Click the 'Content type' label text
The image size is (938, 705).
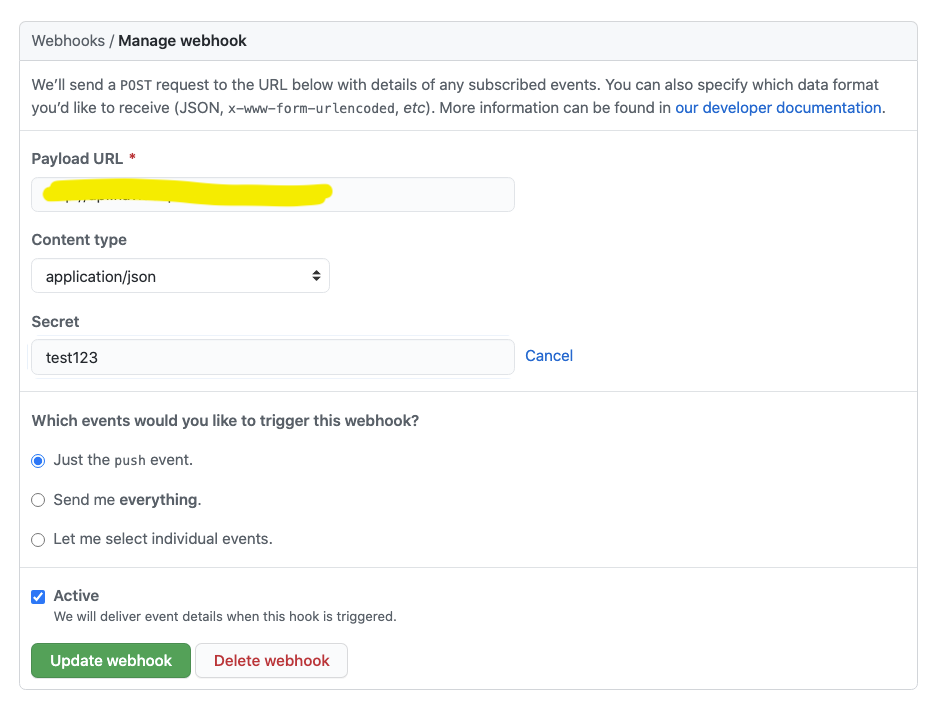[79, 240]
